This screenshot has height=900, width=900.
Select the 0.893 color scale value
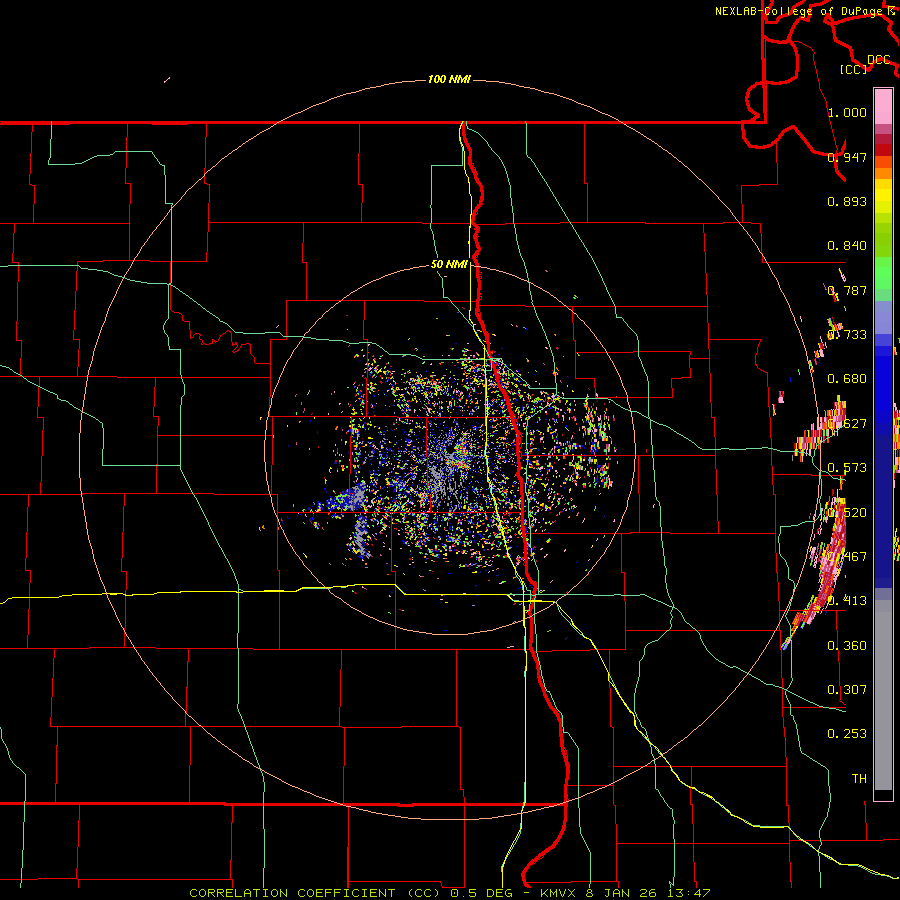point(847,201)
